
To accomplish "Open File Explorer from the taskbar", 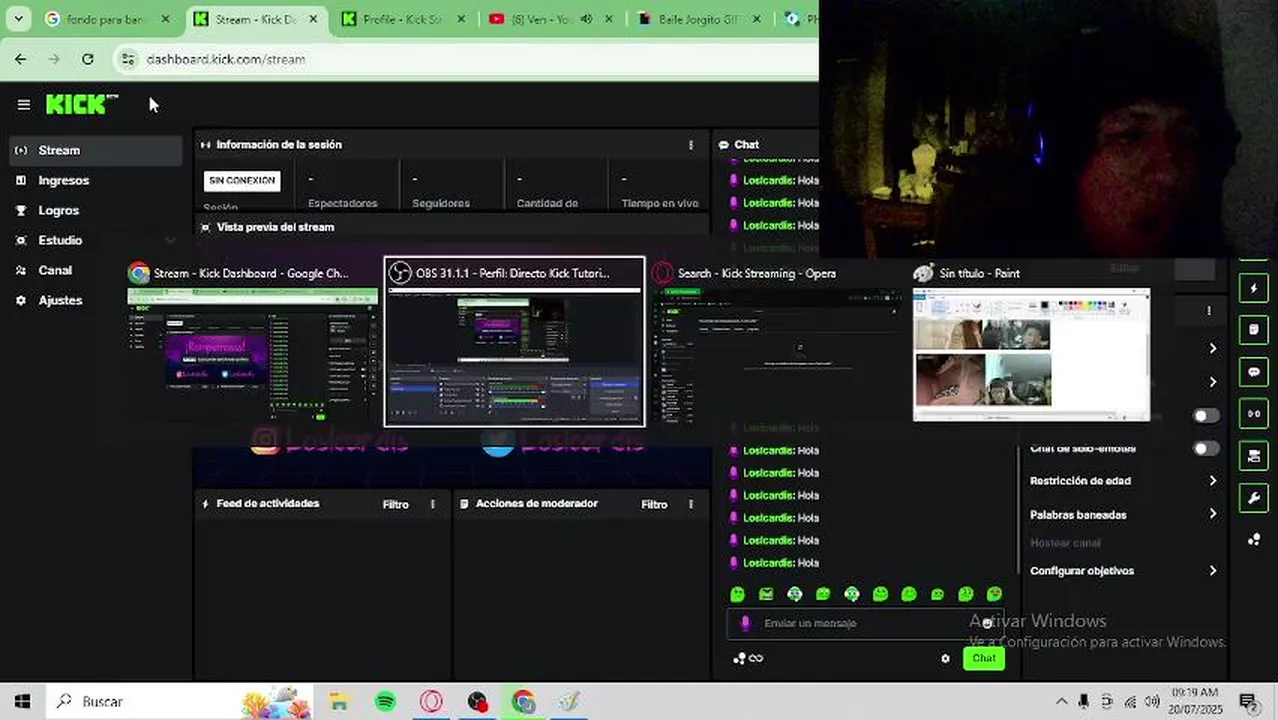I will click(339, 702).
